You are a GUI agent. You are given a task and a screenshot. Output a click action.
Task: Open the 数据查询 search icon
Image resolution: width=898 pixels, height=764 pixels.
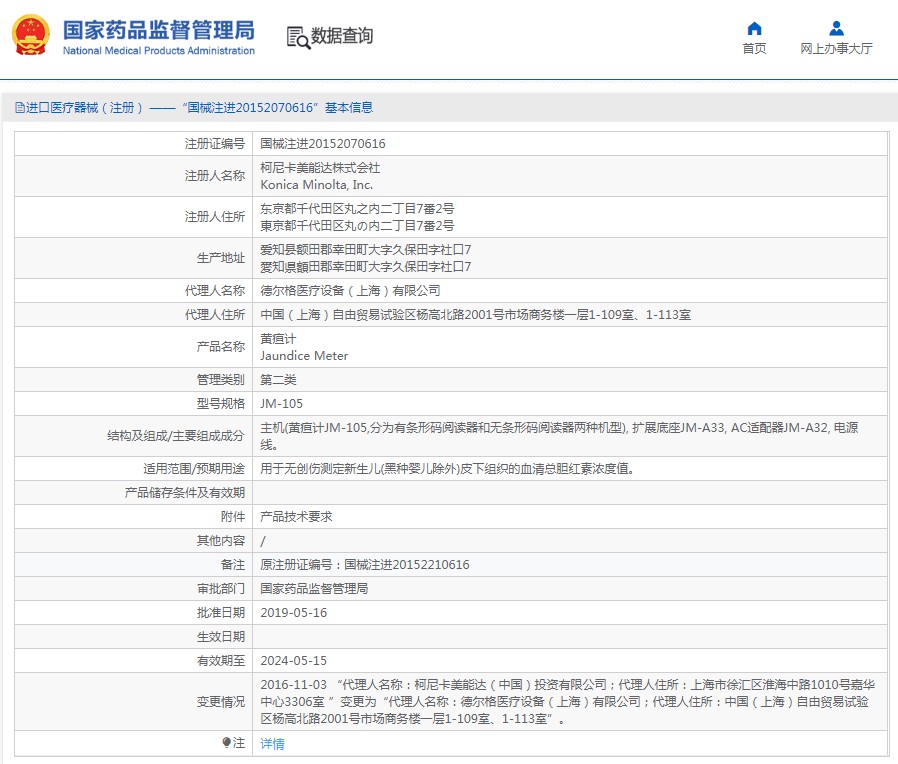pos(298,38)
